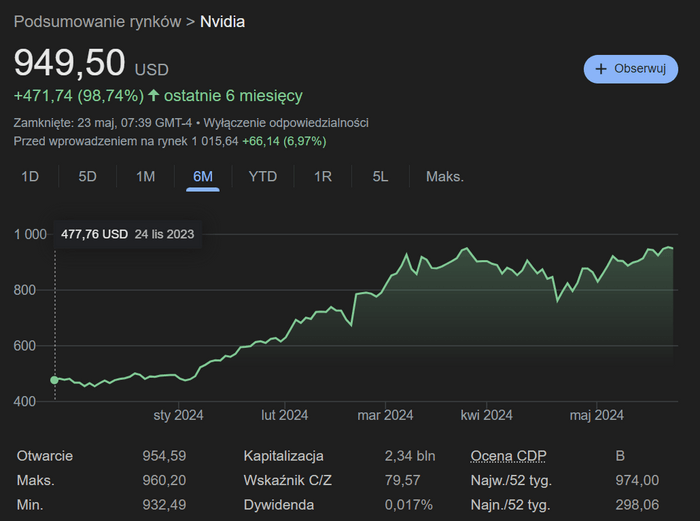This screenshot has height=521, width=700.
Task: Click the green up arrow icon
Action: click(154, 95)
